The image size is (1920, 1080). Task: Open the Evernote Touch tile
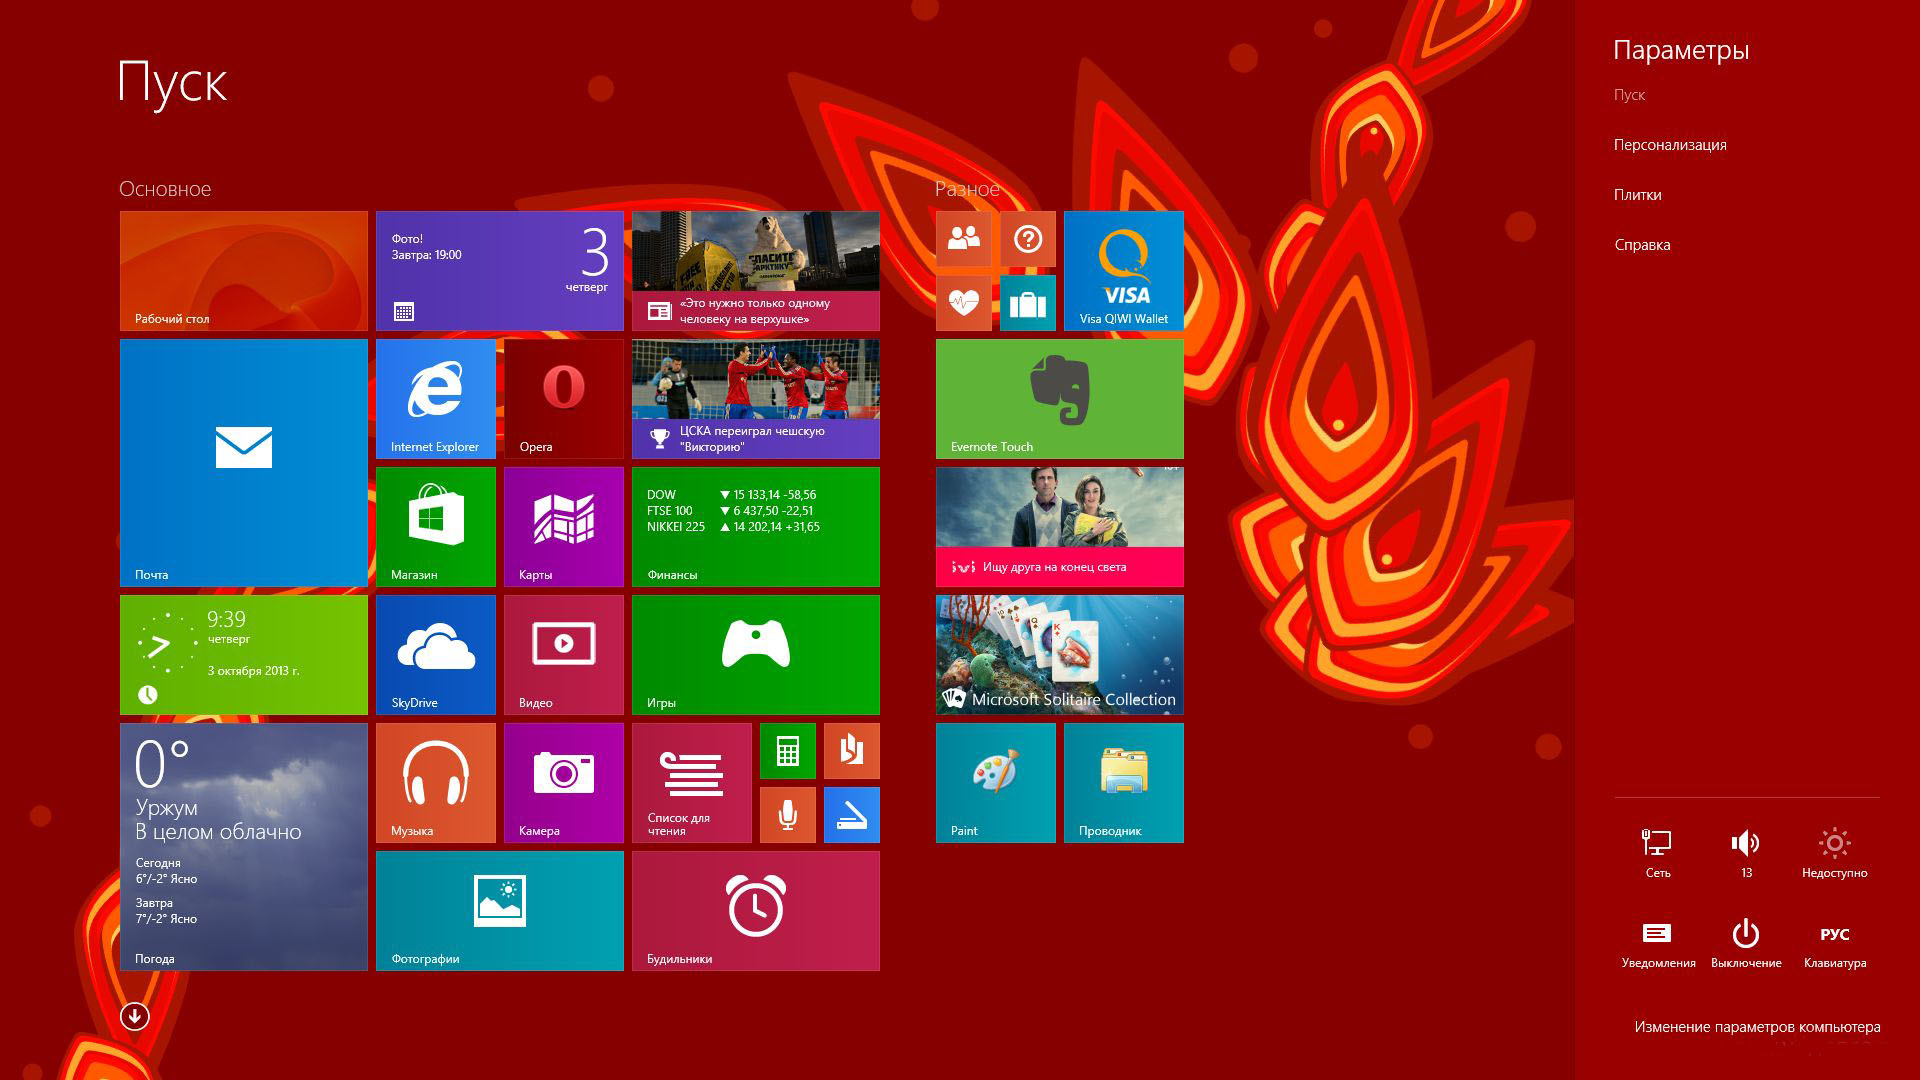[x=1059, y=398]
